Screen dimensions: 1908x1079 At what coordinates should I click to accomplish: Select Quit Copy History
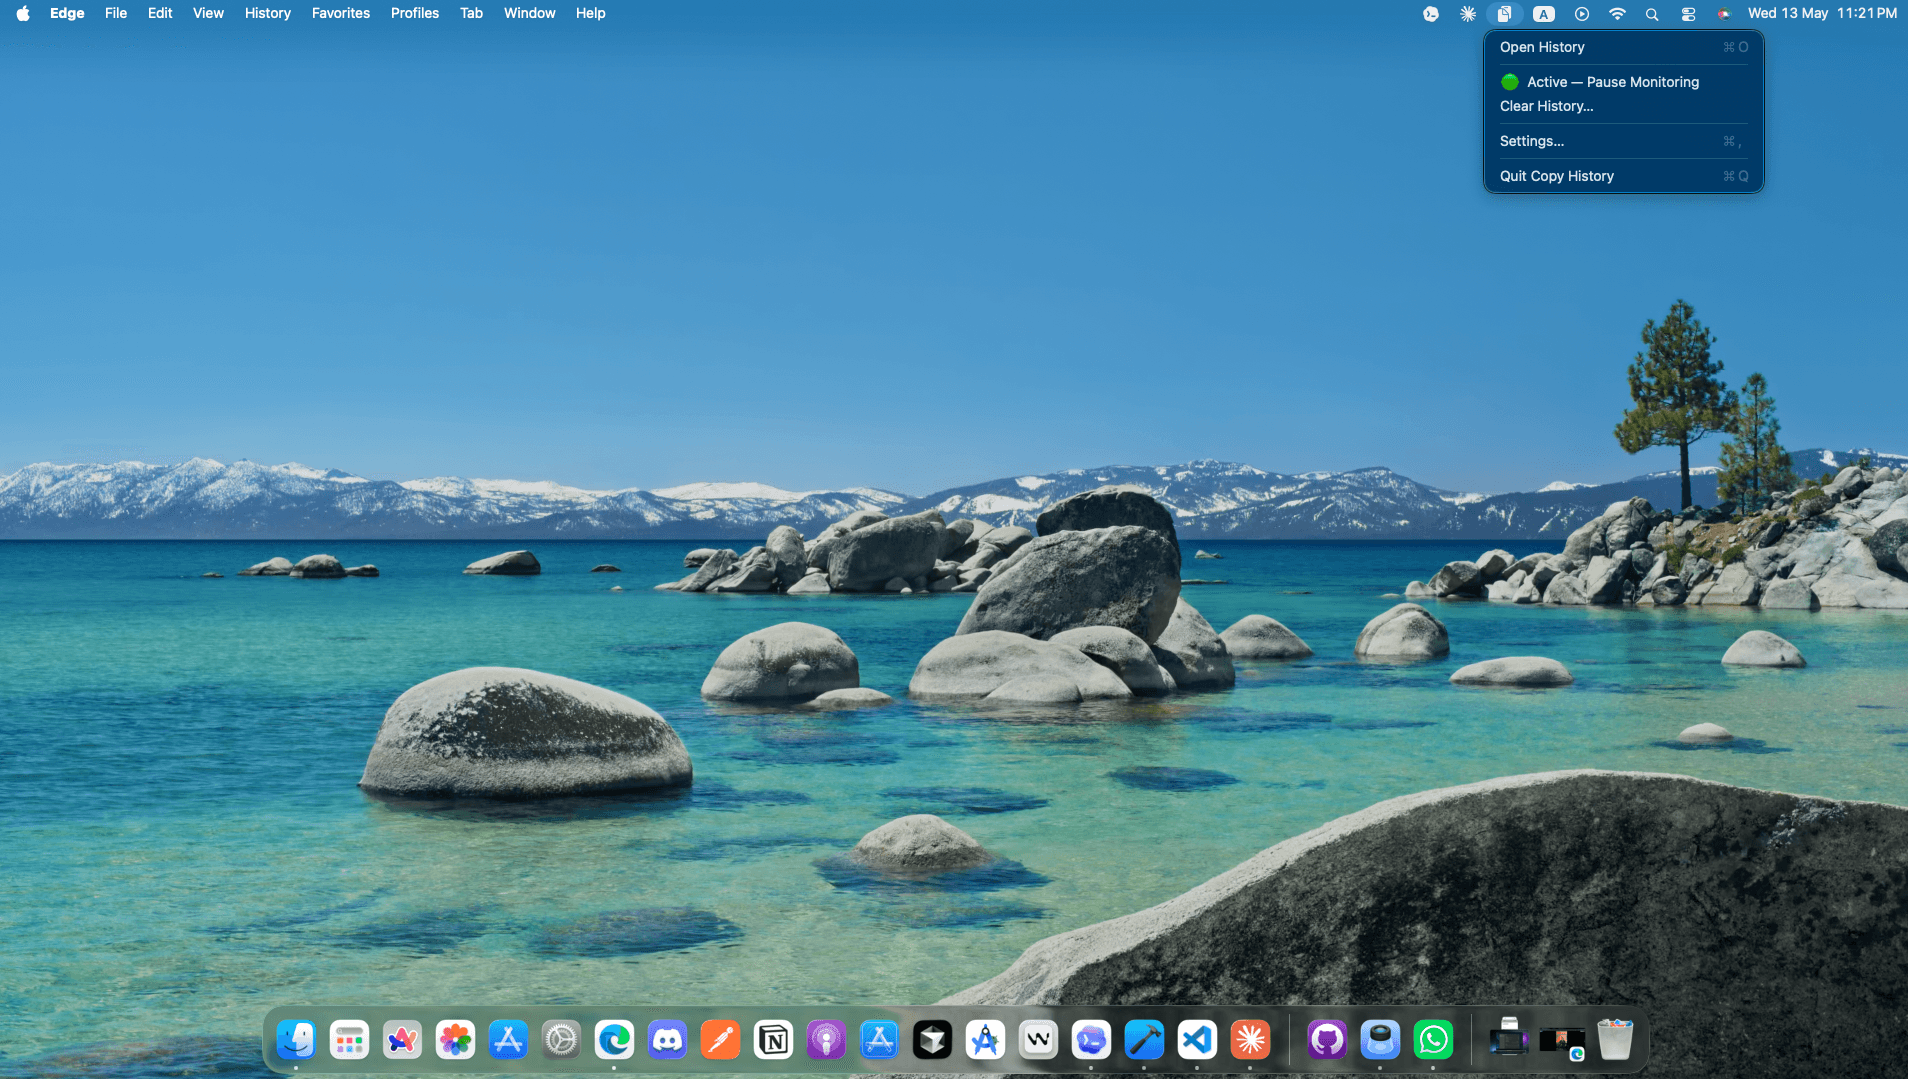tap(1623, 176)
